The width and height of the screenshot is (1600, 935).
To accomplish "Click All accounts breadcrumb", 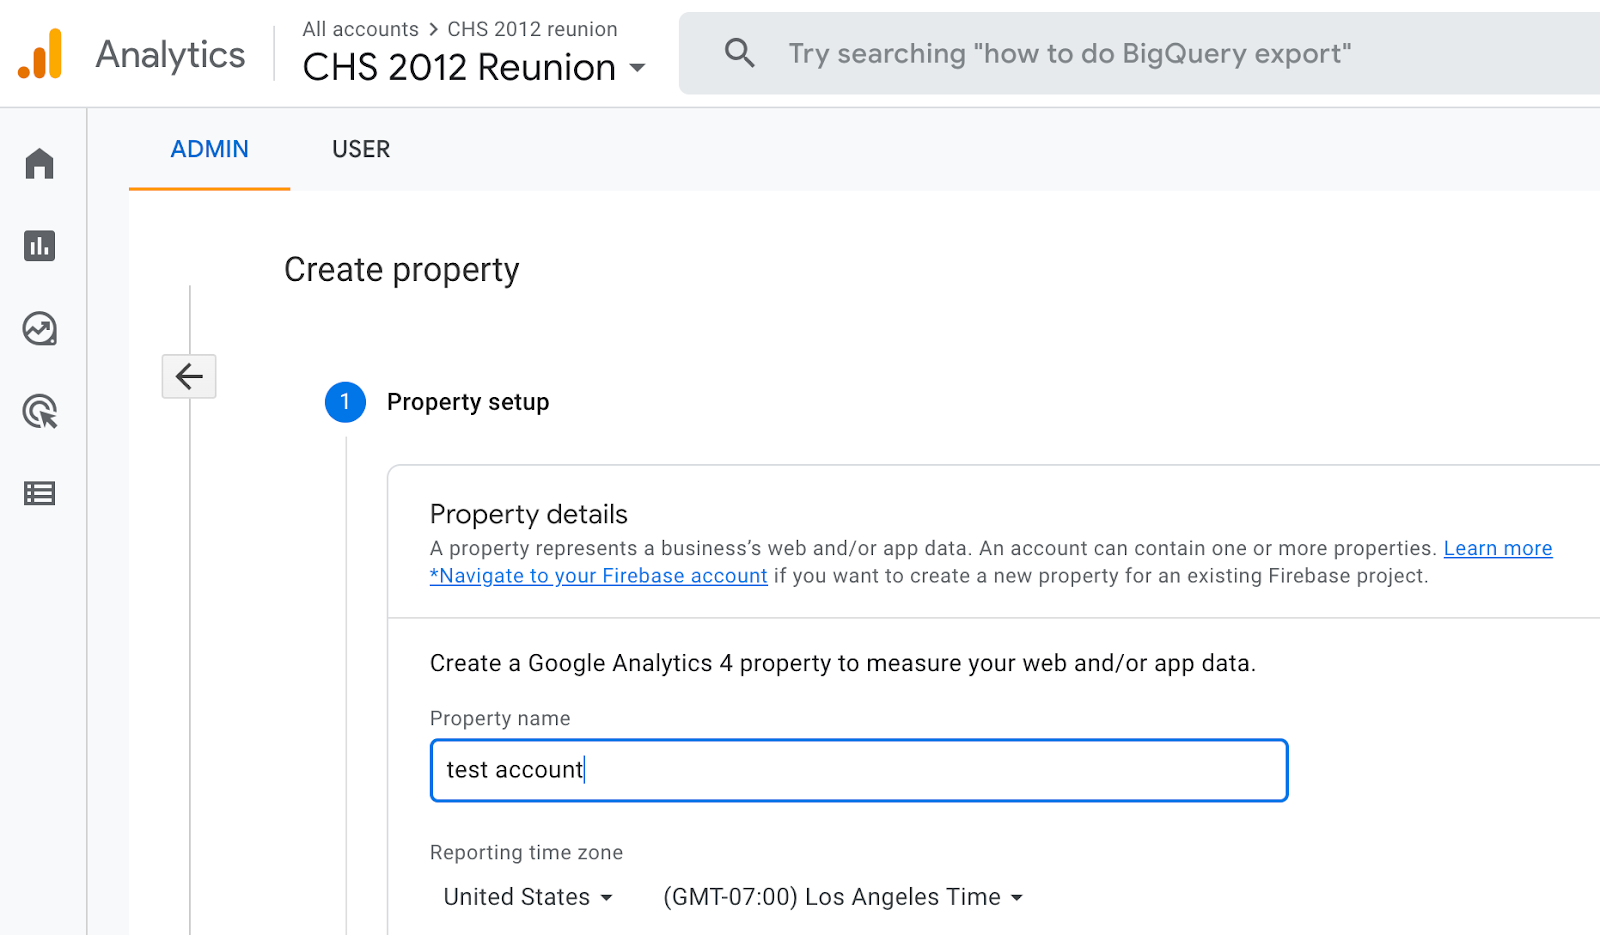I will pos(360,29).
